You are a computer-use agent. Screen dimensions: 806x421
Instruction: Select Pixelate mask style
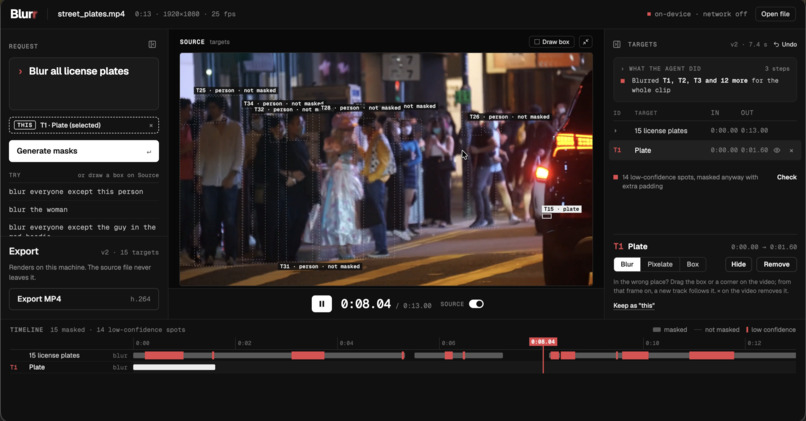pos(660,264)
